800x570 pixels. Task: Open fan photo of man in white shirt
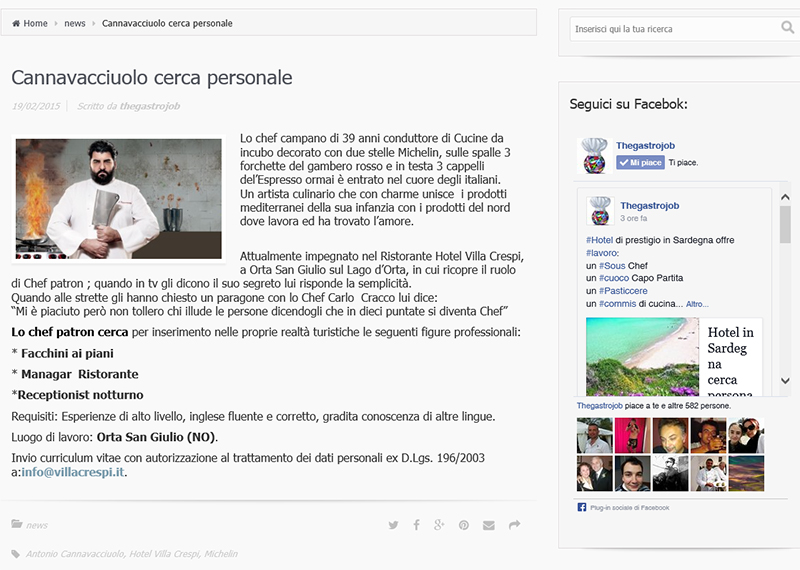[x=594, y=435]
